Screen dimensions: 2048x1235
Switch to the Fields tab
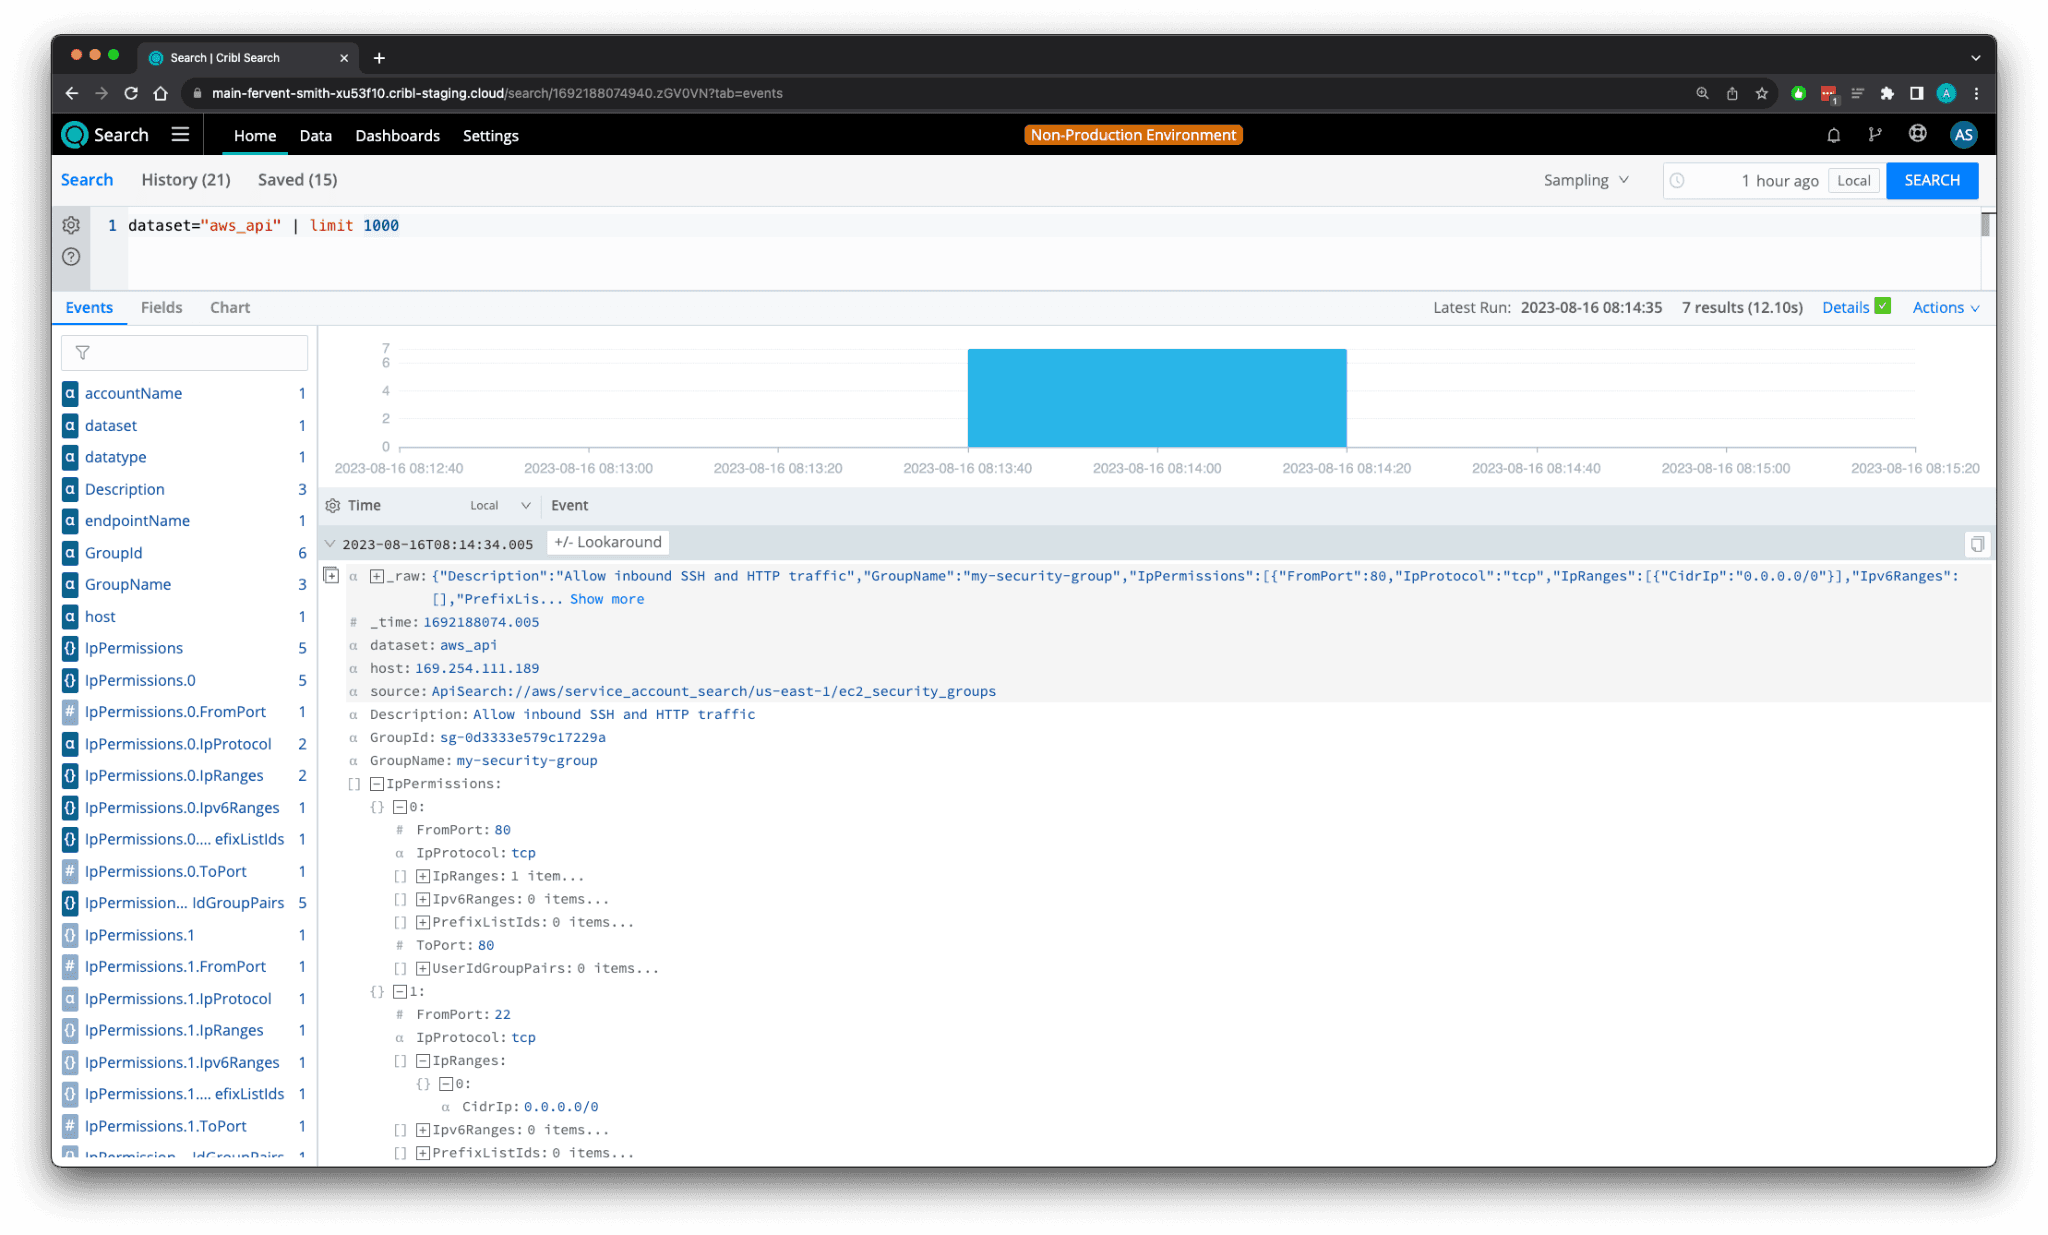161,308
